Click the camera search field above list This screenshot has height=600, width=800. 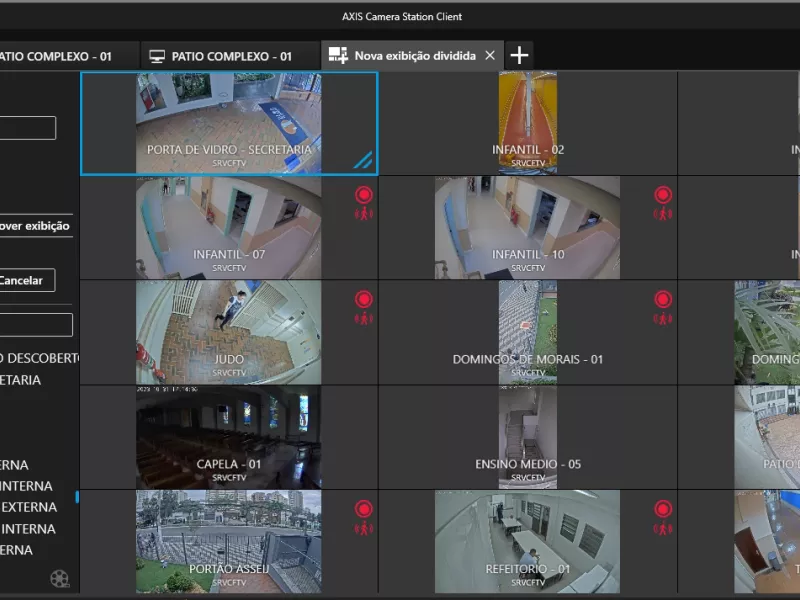point(36,325)
